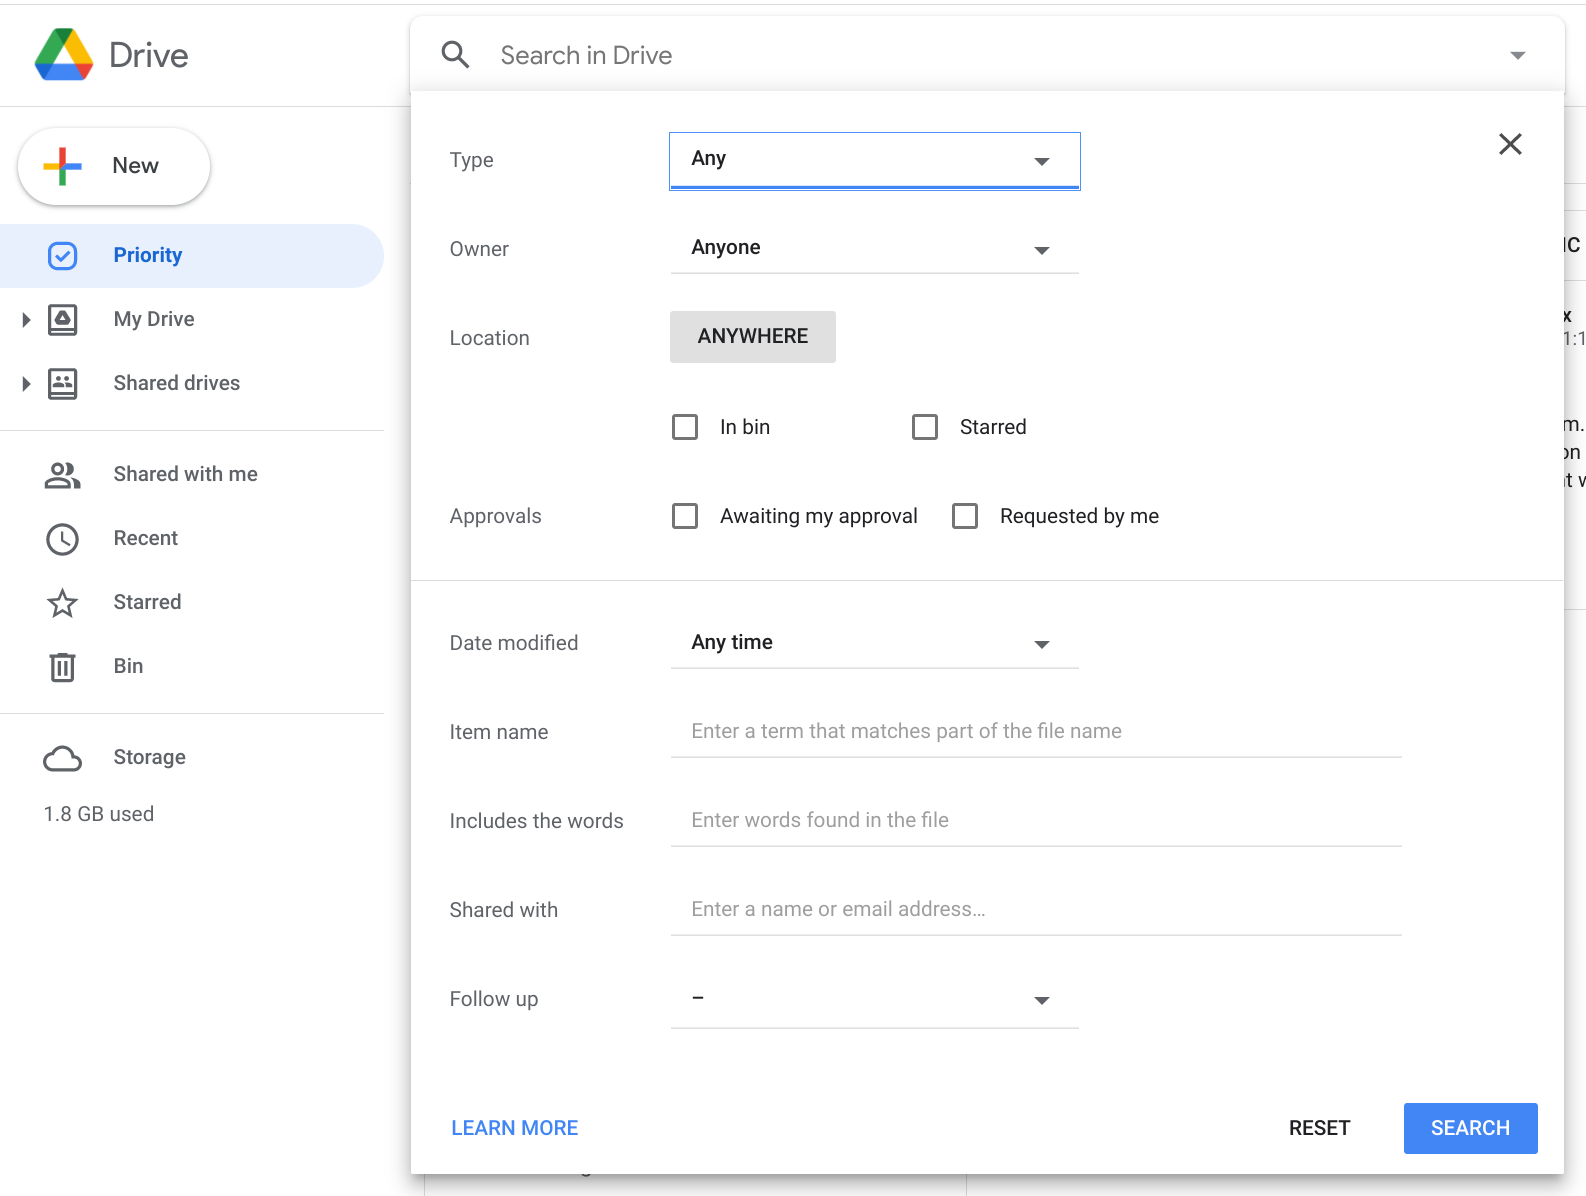Go to Recent files

pyautogui.click(x=146, y=538)
